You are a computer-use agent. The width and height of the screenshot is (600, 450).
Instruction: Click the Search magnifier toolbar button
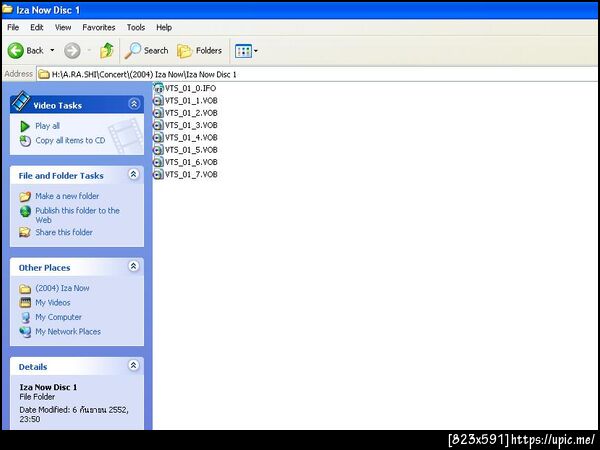[146, 51]
